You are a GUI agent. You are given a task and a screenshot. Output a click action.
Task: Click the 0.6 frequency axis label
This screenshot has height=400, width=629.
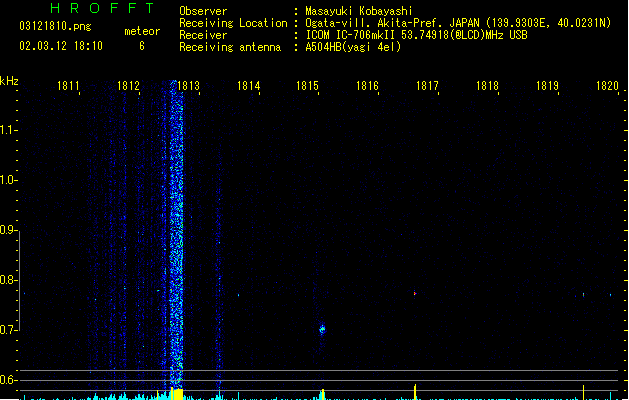pos(7,380)
